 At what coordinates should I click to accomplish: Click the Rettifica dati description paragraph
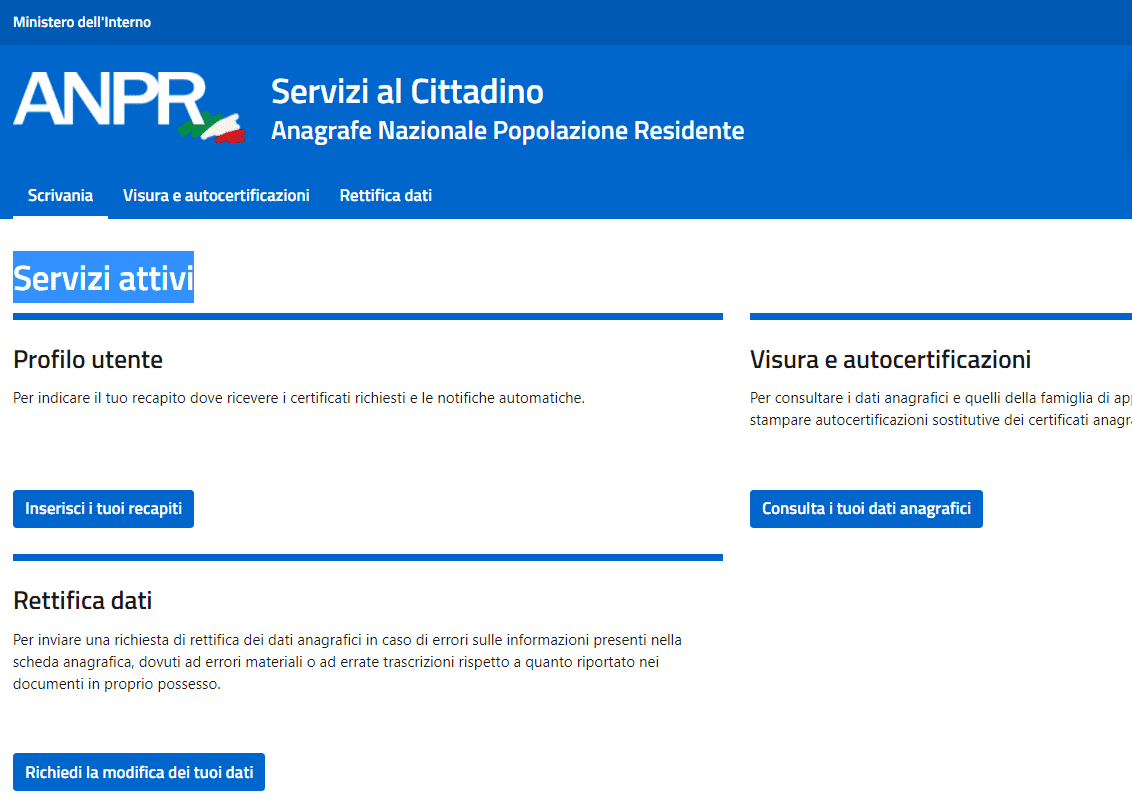347,662
